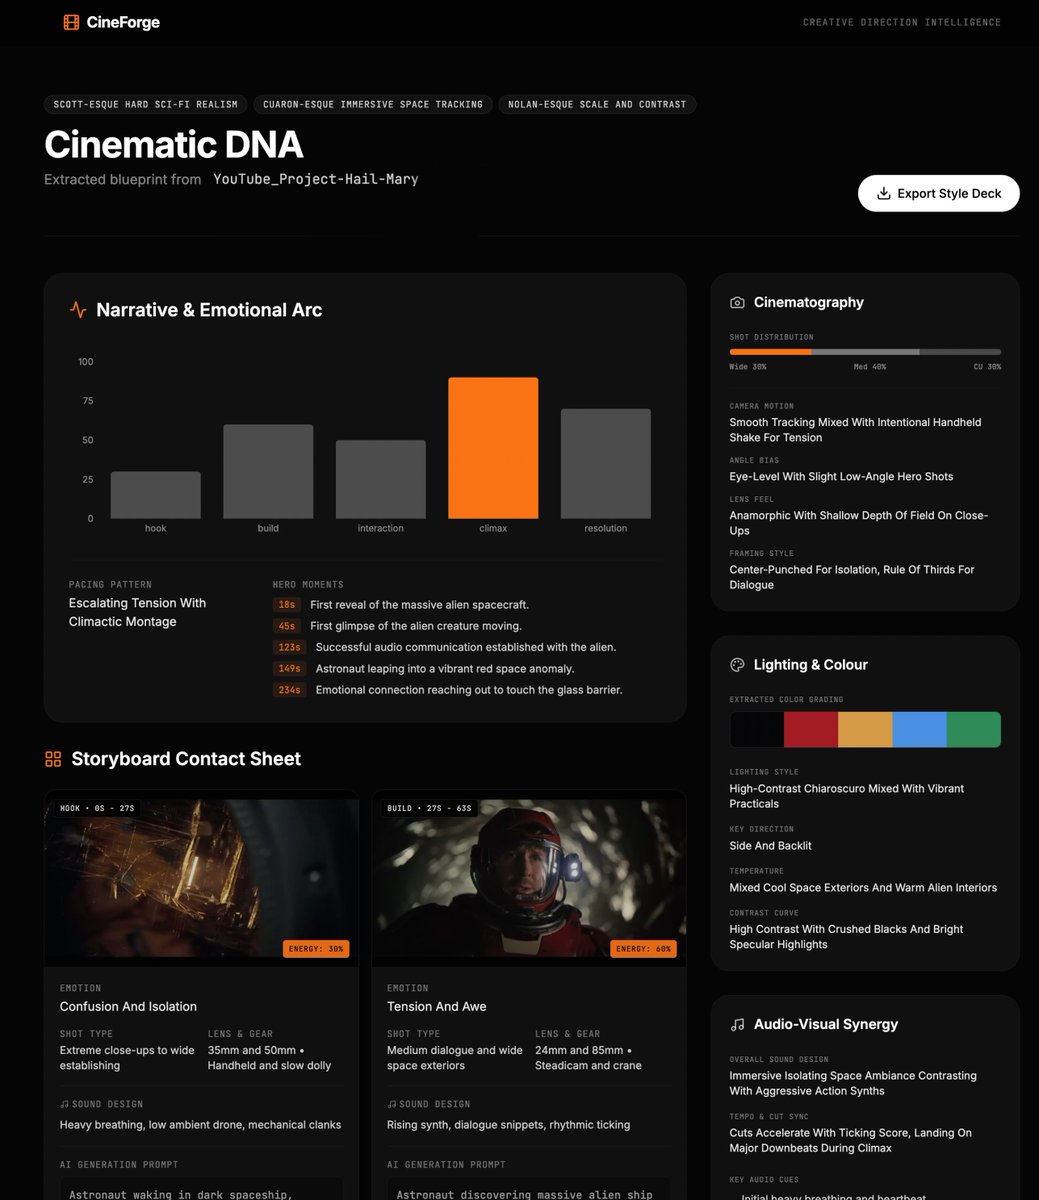Click the music note icon beside Audio-Visual Synergy
Screen dimensions: 1039x1200
click(737, 1024)
